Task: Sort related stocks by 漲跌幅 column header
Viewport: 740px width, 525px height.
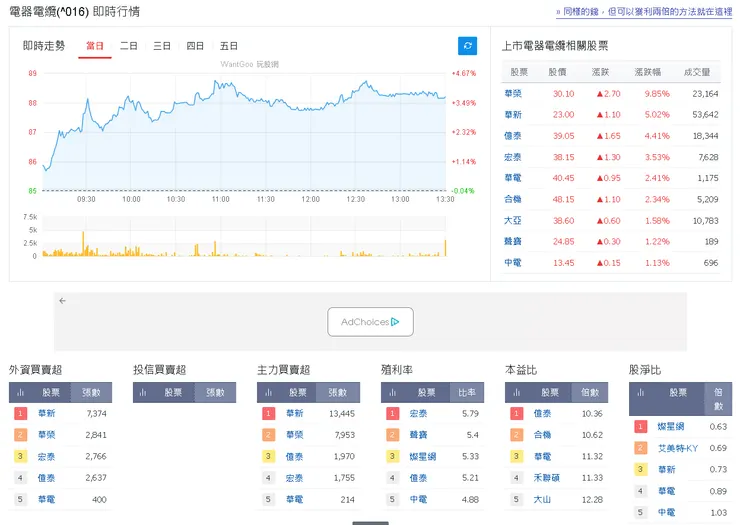Action: [x=648, y=72]
